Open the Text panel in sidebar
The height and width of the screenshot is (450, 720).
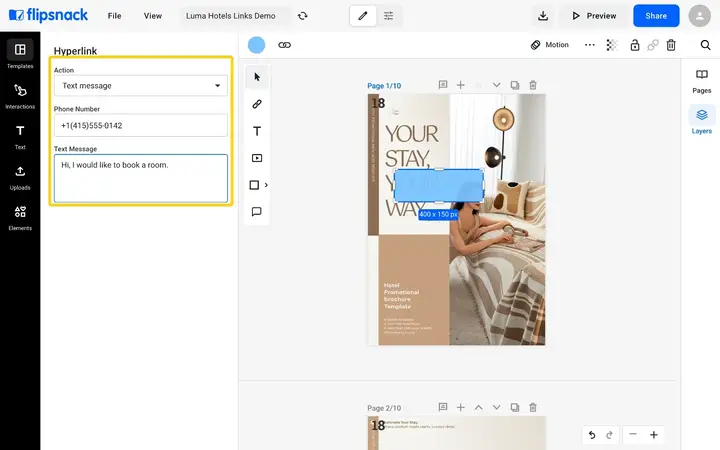pyautogui.click(x=20, y=136)
